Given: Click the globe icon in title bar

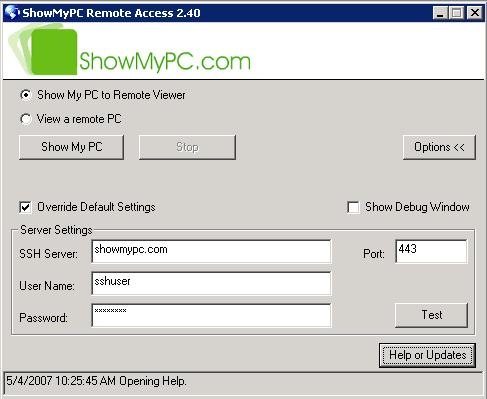Looking at the screenshot, I should (x=12, y=13).
